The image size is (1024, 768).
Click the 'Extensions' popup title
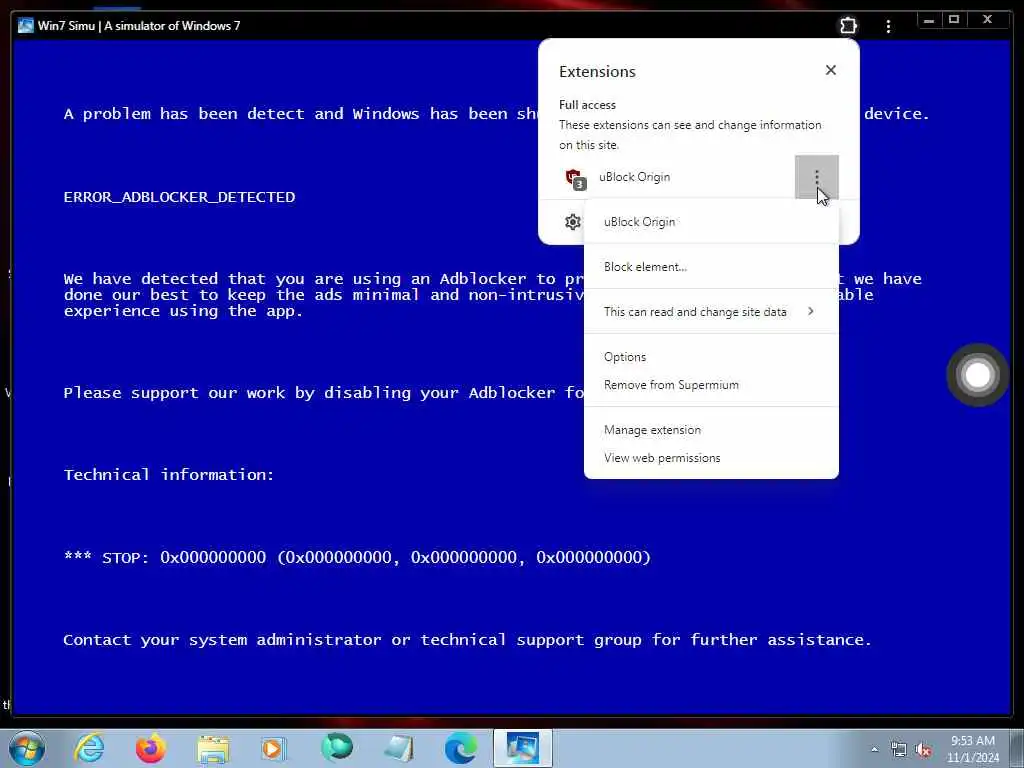pyautogui.click(x=597, y=71)
